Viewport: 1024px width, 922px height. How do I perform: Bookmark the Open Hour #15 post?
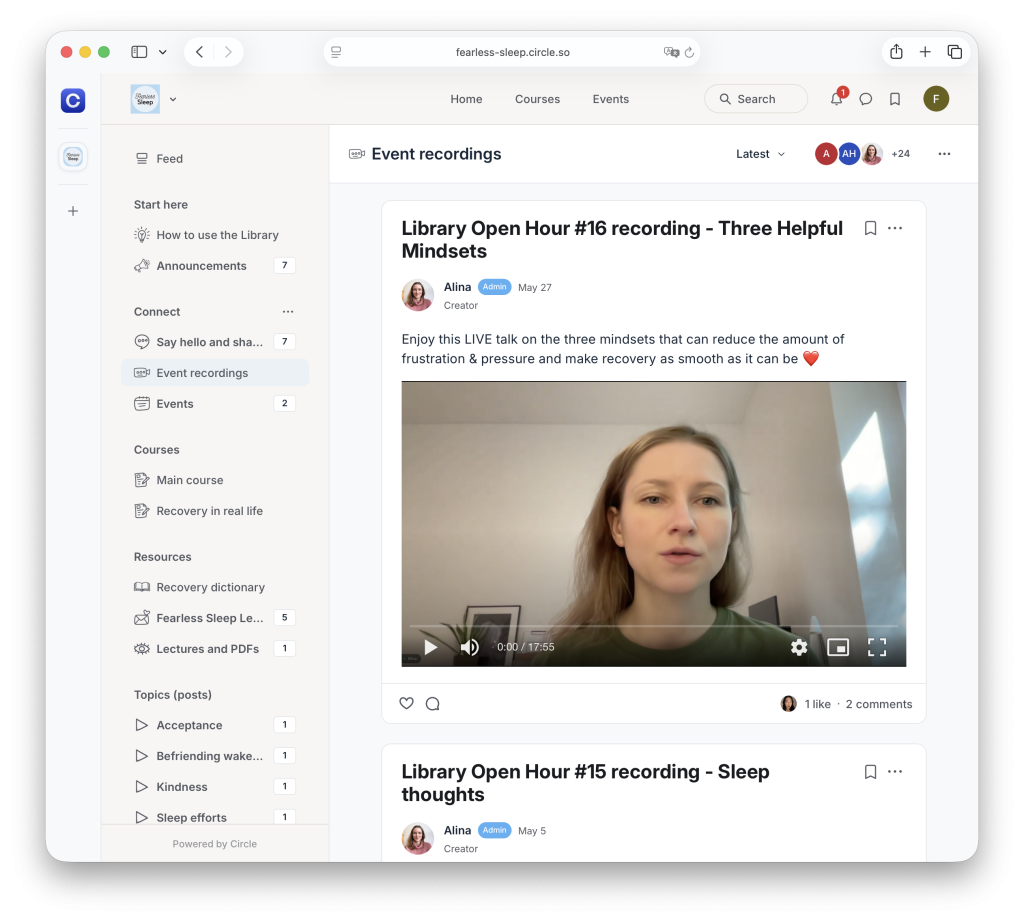pos(870,772)
